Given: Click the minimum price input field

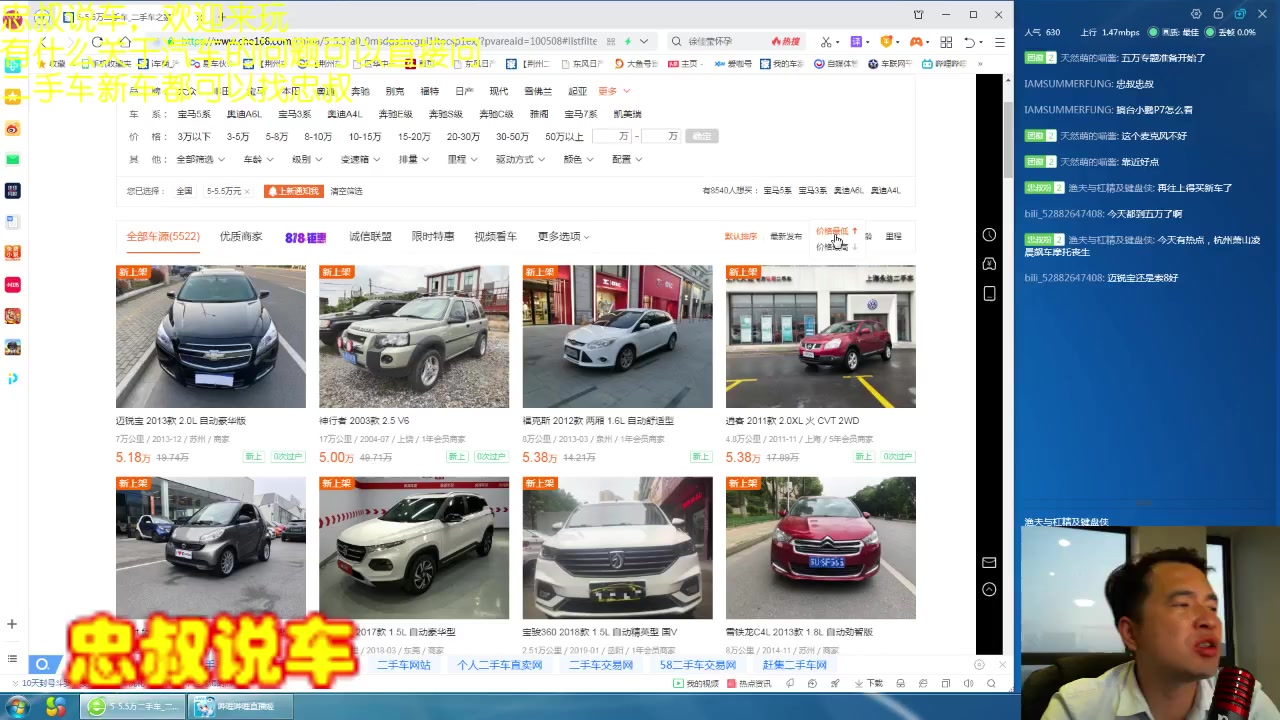Looking at the screenshot, I should tap(612, 136).
